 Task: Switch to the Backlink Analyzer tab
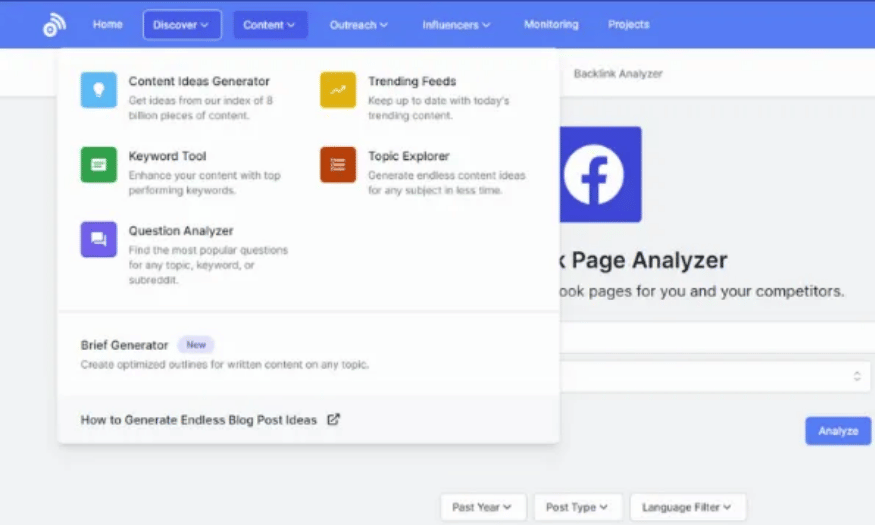[618, 74]
